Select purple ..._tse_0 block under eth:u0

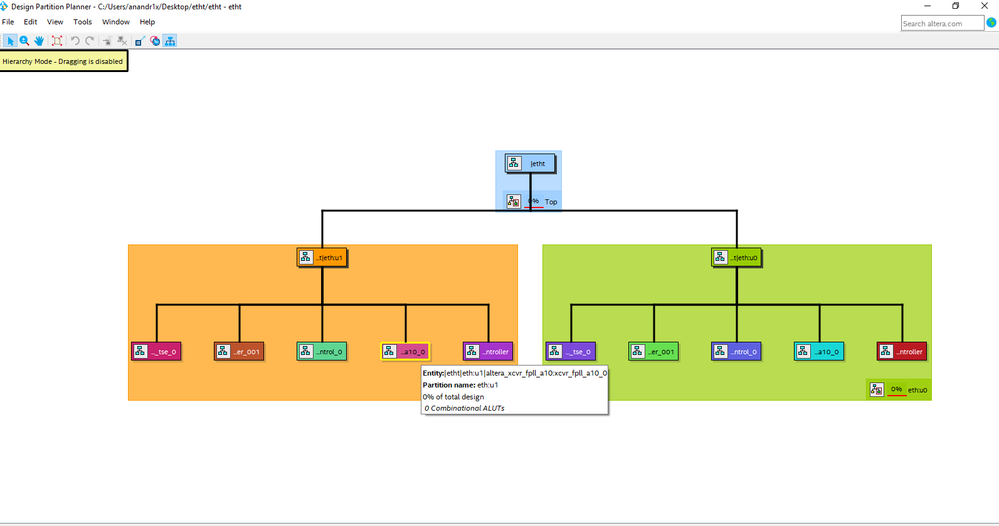[571, 352]
